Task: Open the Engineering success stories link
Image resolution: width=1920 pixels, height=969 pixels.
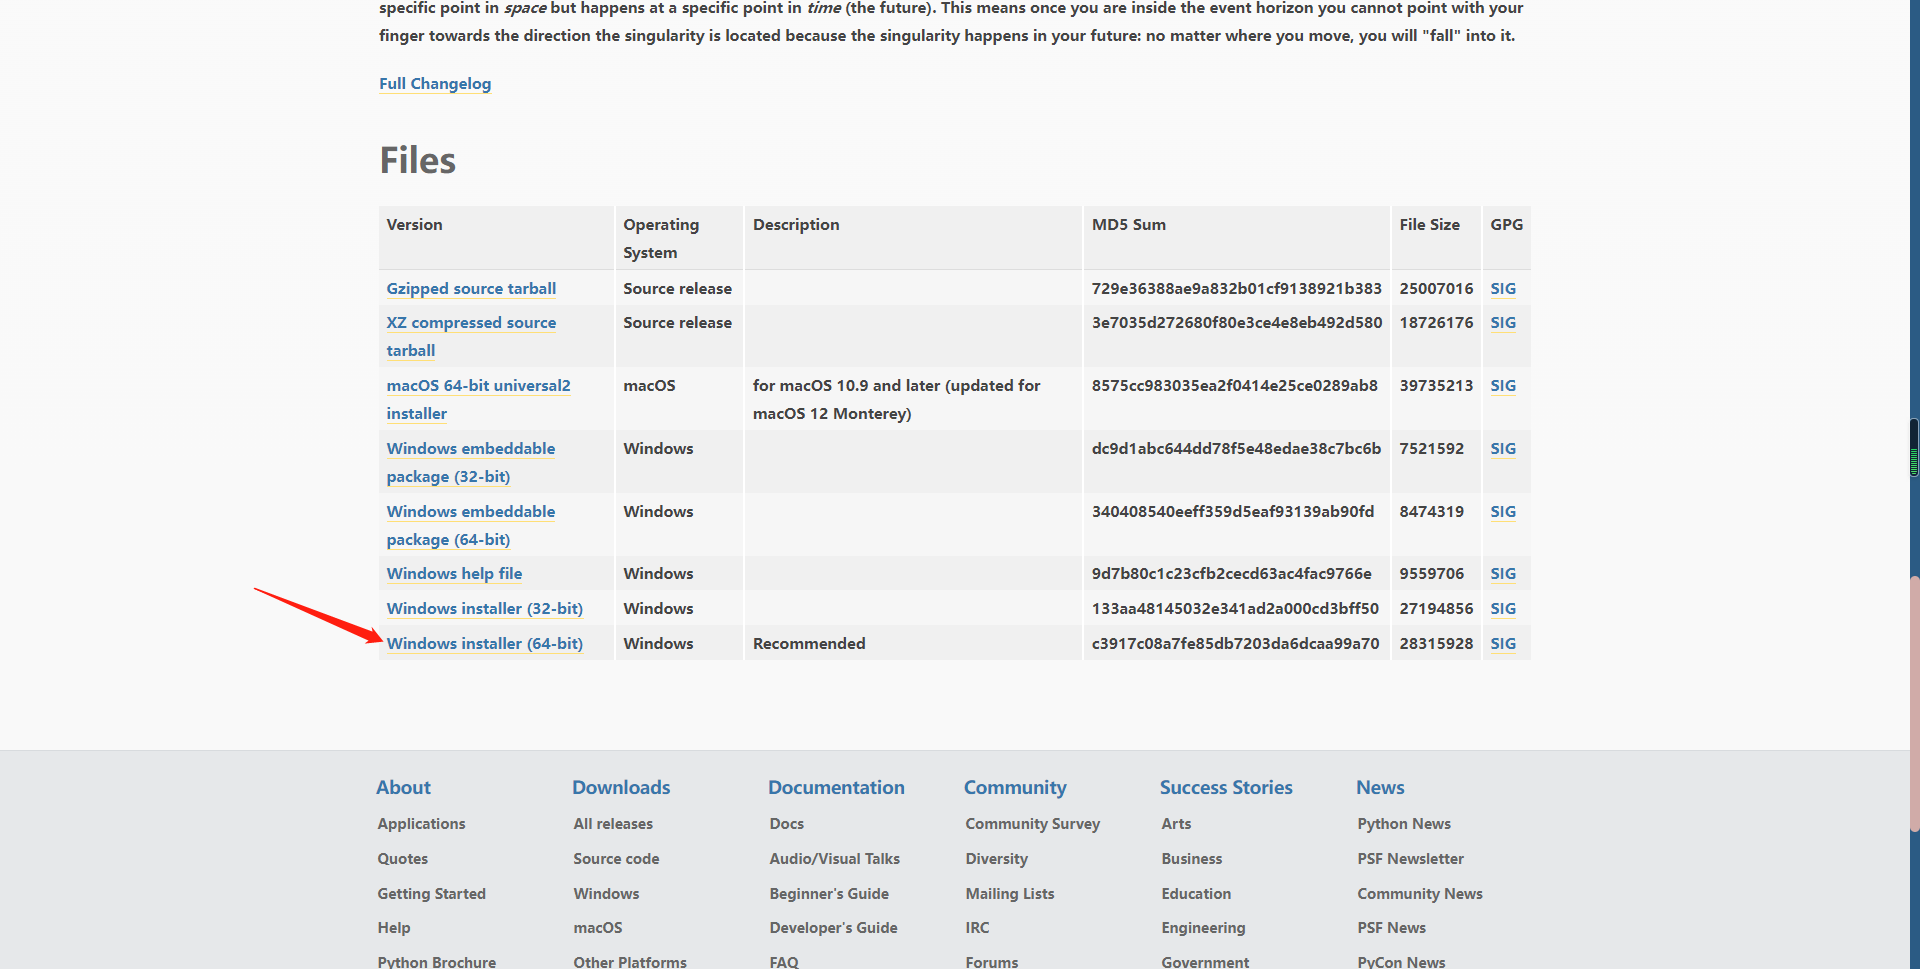Action: tap(1203, 928)
